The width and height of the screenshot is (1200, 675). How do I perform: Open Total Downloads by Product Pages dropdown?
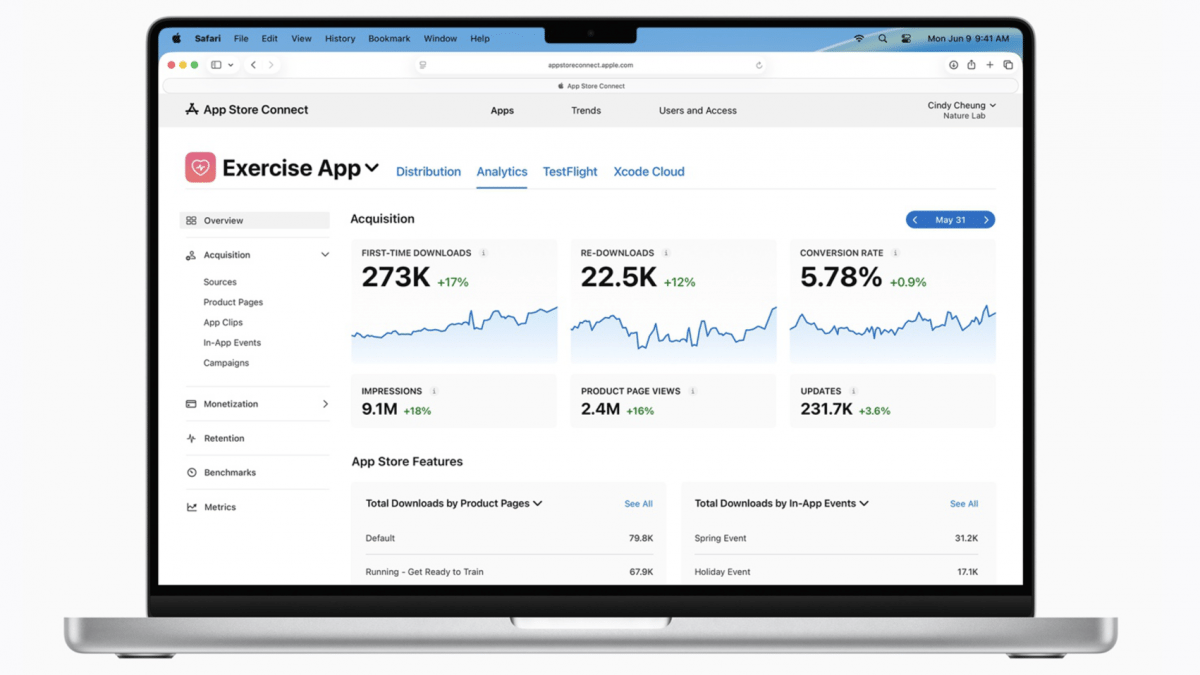[x=538, y=504]
